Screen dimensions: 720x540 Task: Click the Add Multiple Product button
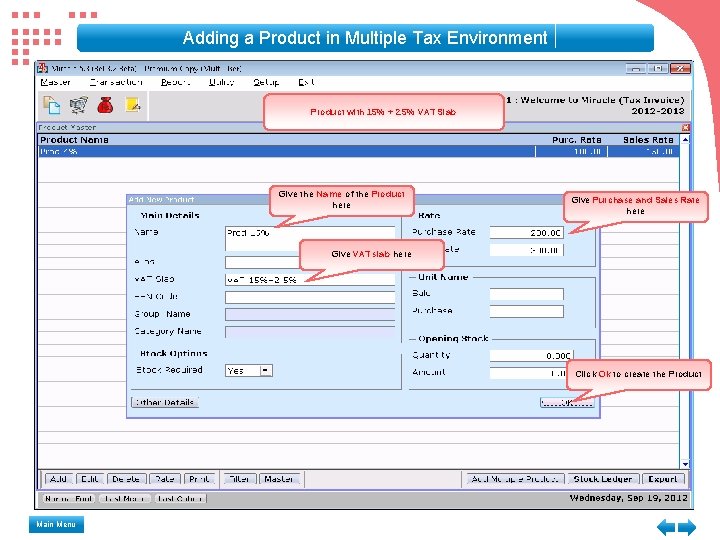(x=515, y=479)
